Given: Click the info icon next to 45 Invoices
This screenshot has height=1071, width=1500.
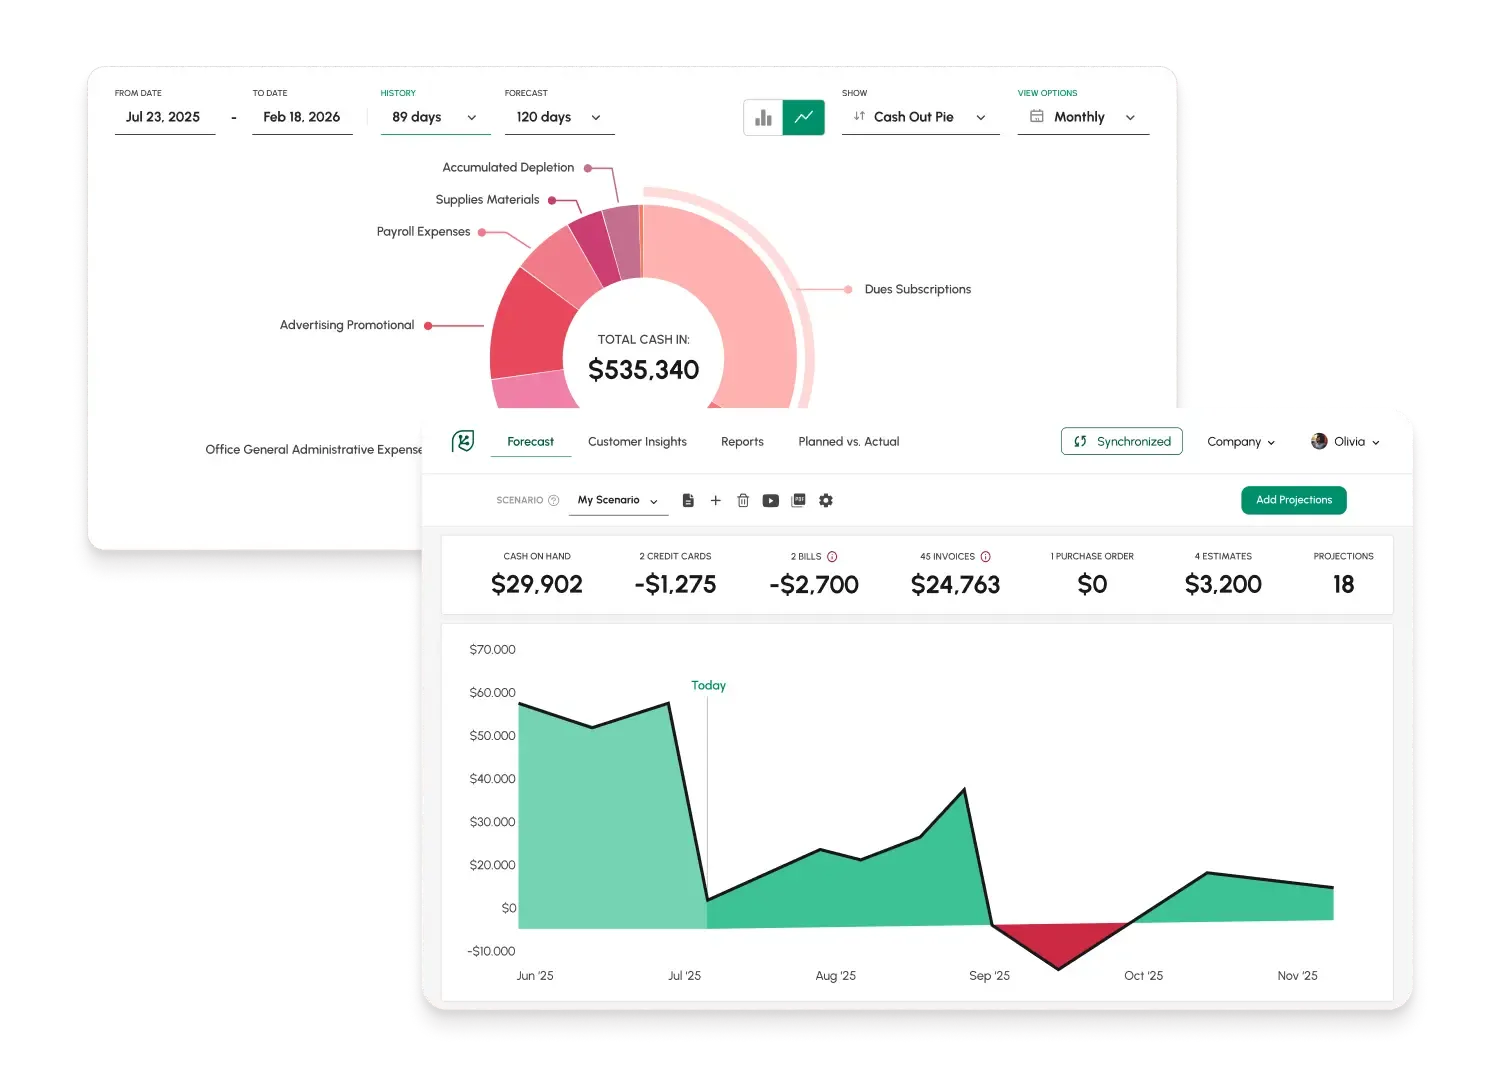Looking at the screenshot, I should click(985, 557).
